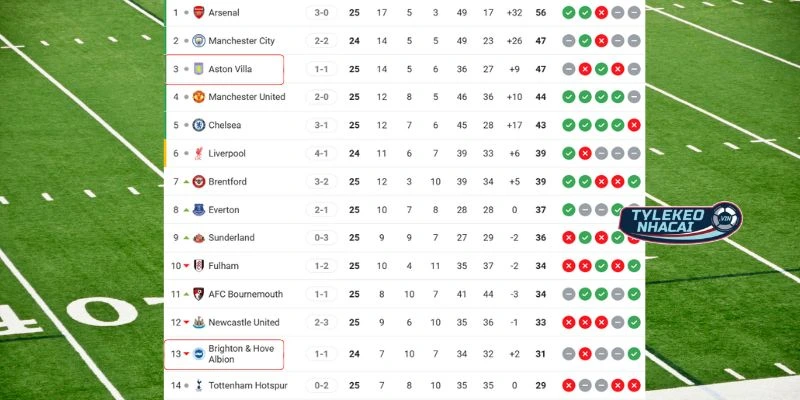The image size is (800, 400).
Task: Click the Tylekeo Nhacai watermark logo
Action: (x=680, y=226)
